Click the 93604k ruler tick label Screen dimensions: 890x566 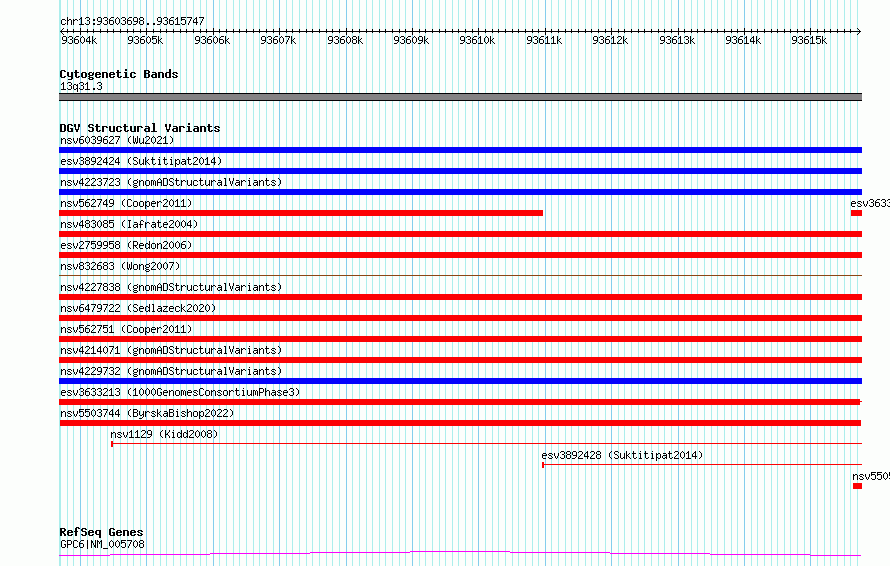(79, 40)
